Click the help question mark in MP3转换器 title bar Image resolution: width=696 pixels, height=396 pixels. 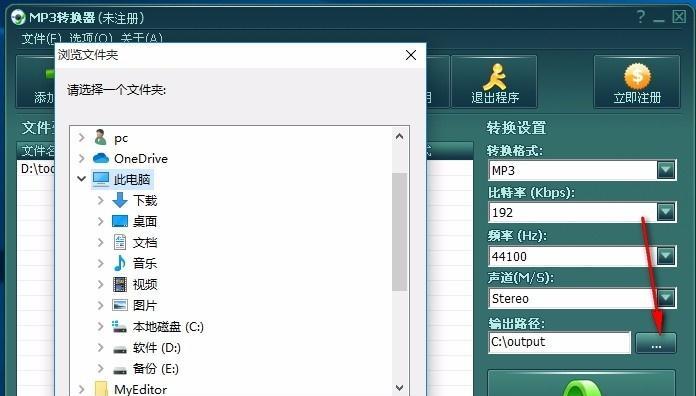(x=641, y=17)
